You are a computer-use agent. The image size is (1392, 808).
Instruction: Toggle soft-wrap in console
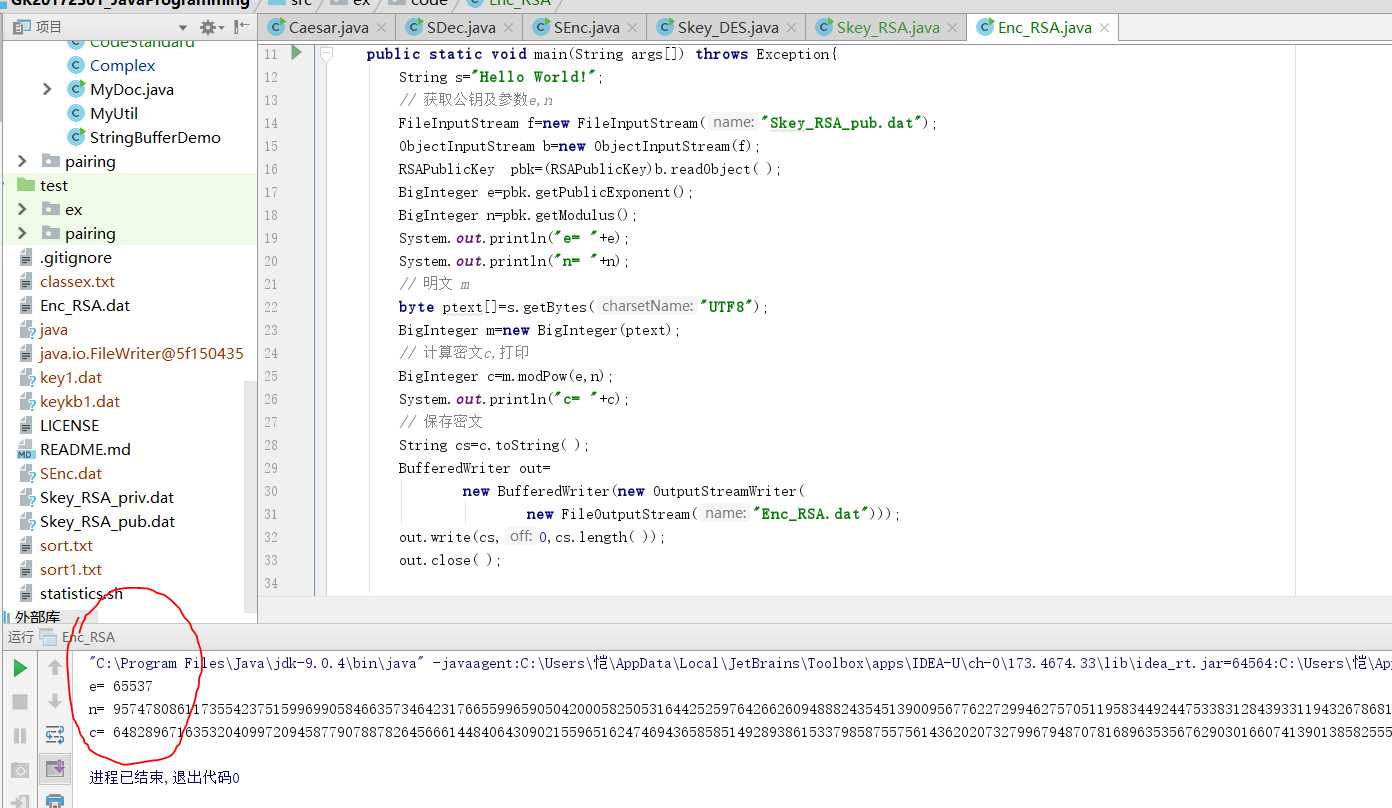coord(55,736)
